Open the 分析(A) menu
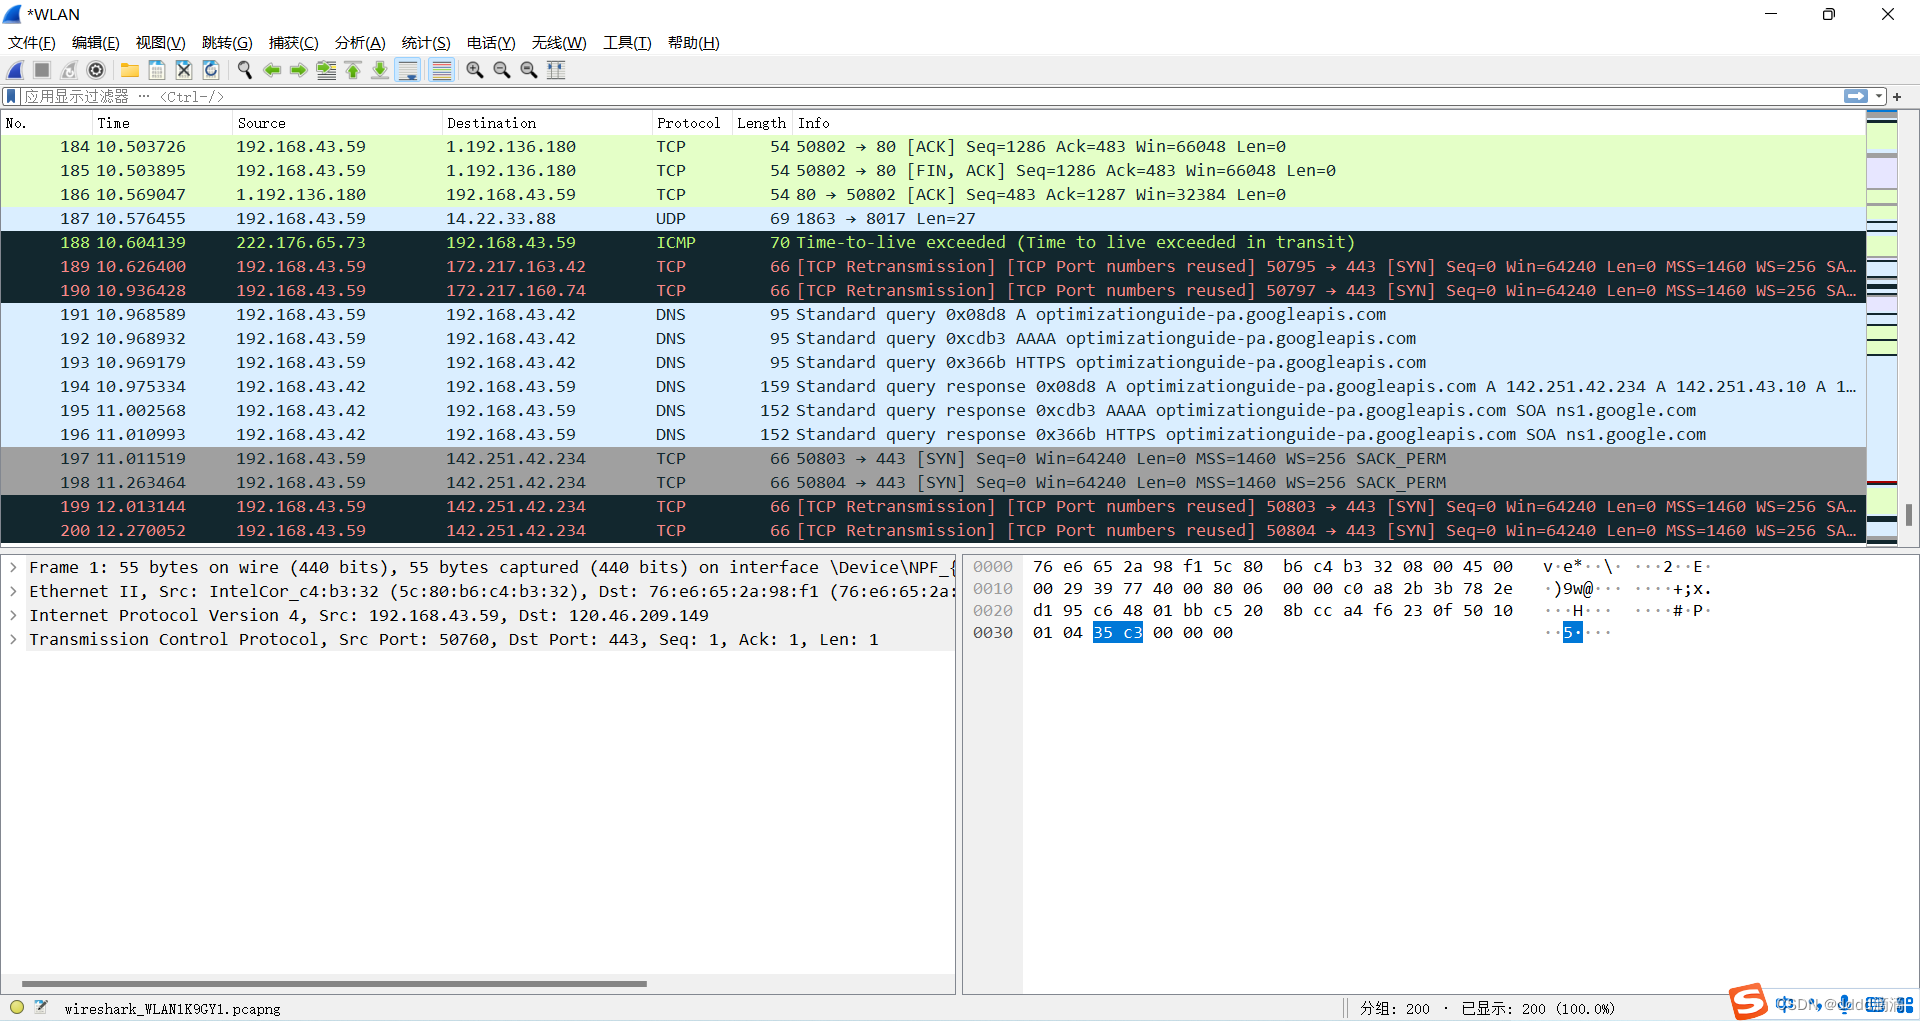 pyautogui.click(x=360, y=42)
